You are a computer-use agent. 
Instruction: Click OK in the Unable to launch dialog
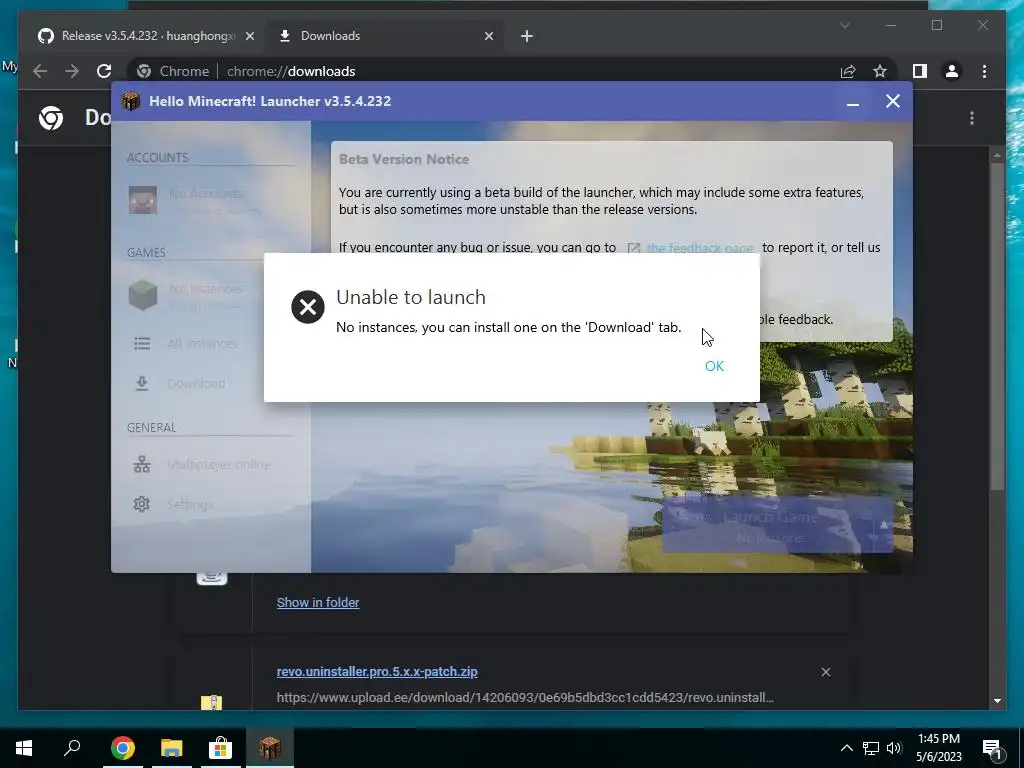[x=714, y=366]
